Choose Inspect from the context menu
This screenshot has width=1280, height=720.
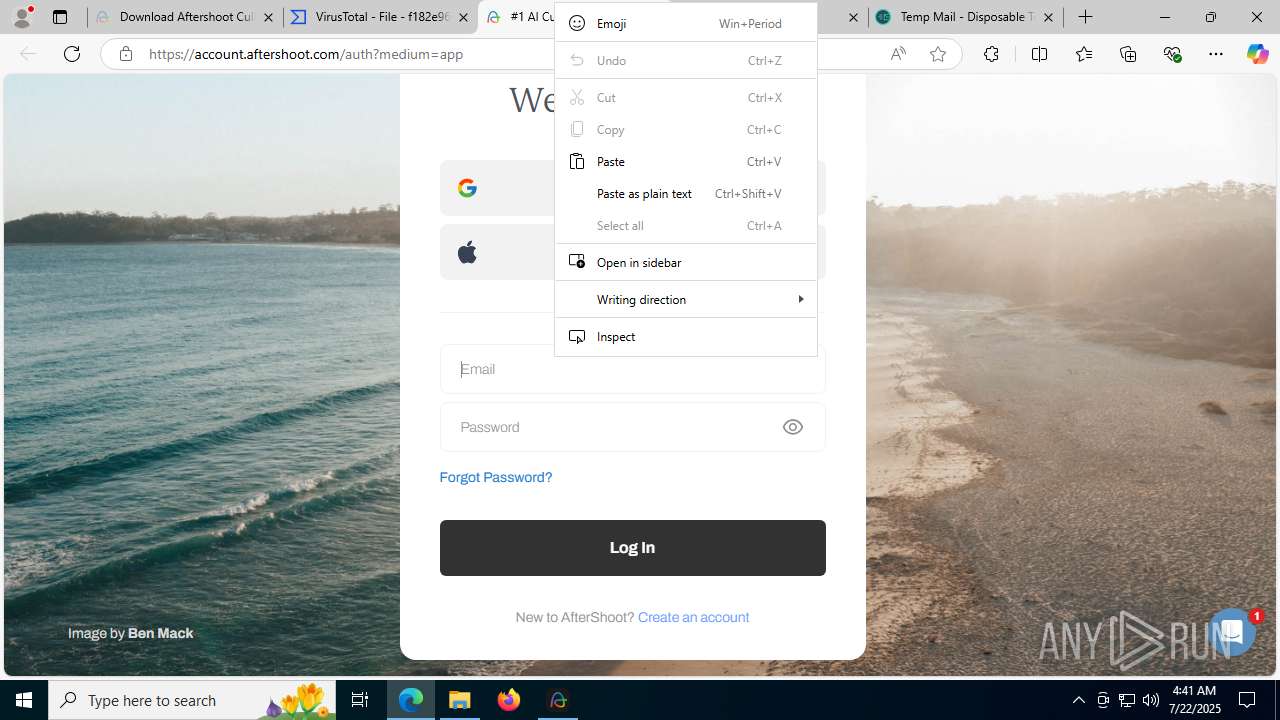coord(686,336)
